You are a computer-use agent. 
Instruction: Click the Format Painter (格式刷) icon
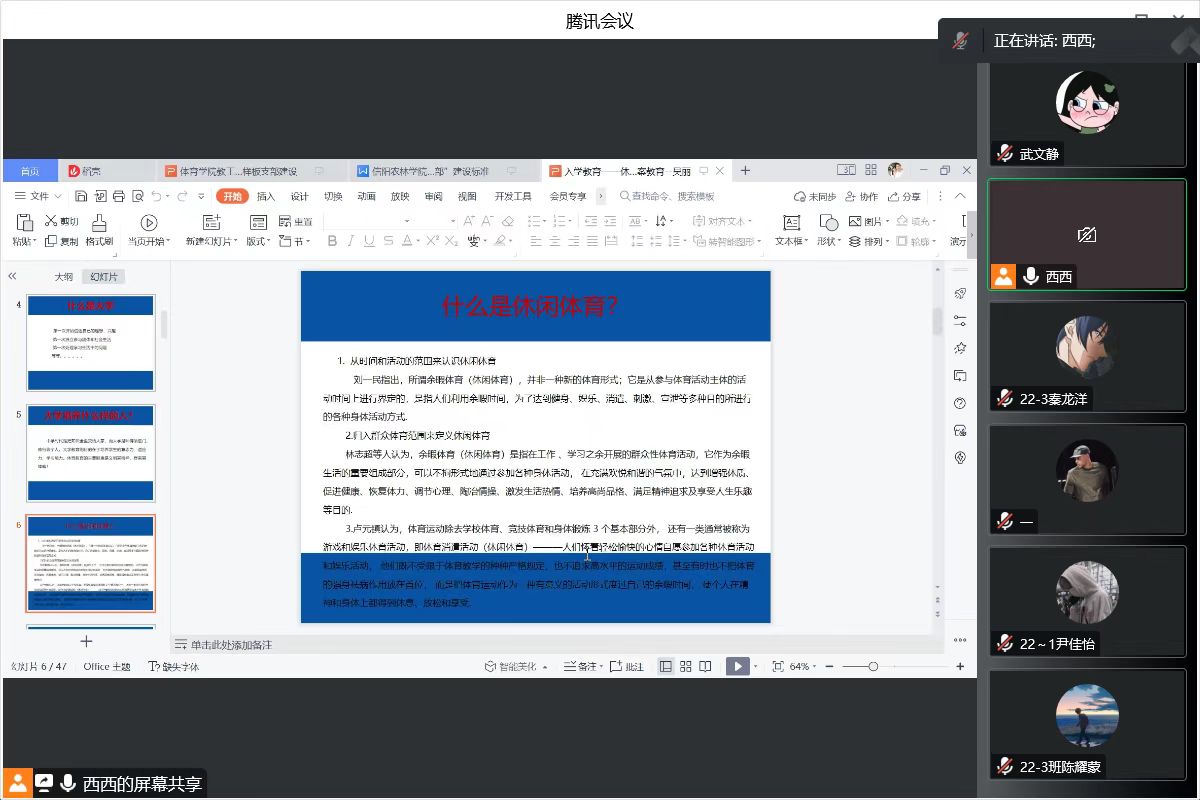click(x=99, y=222)
